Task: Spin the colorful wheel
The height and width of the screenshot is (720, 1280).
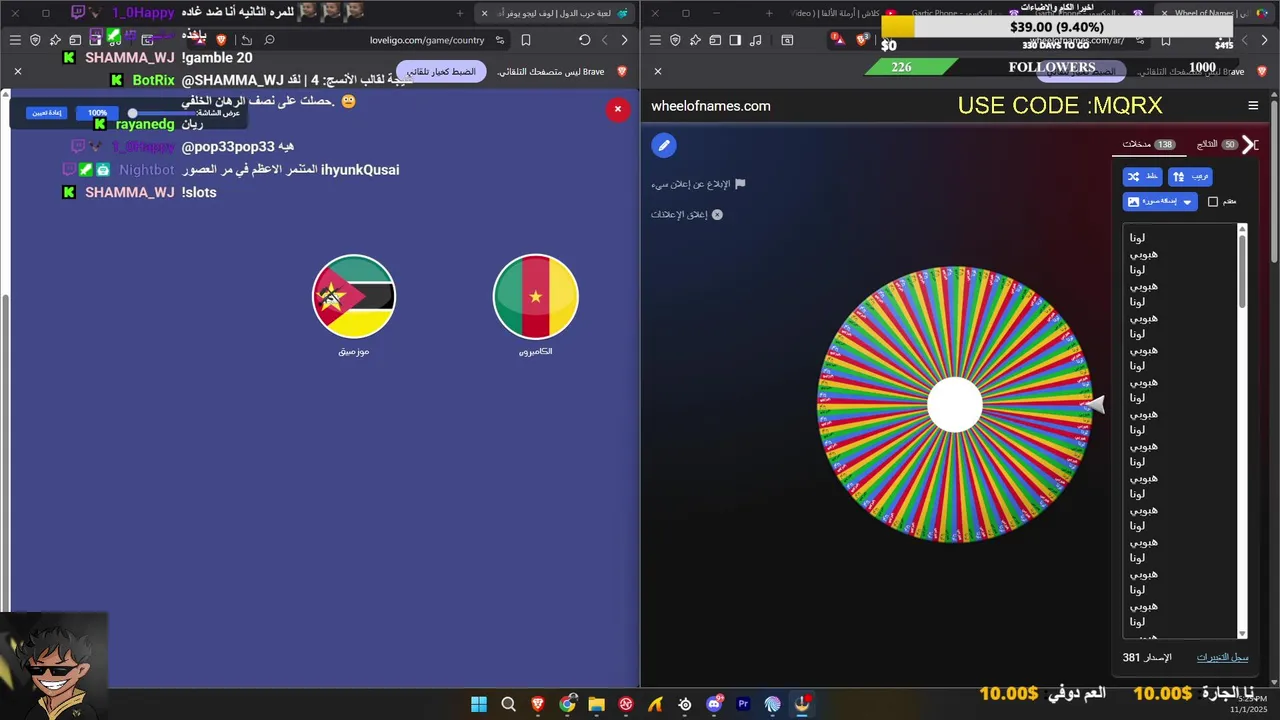Action: [955, 405]
